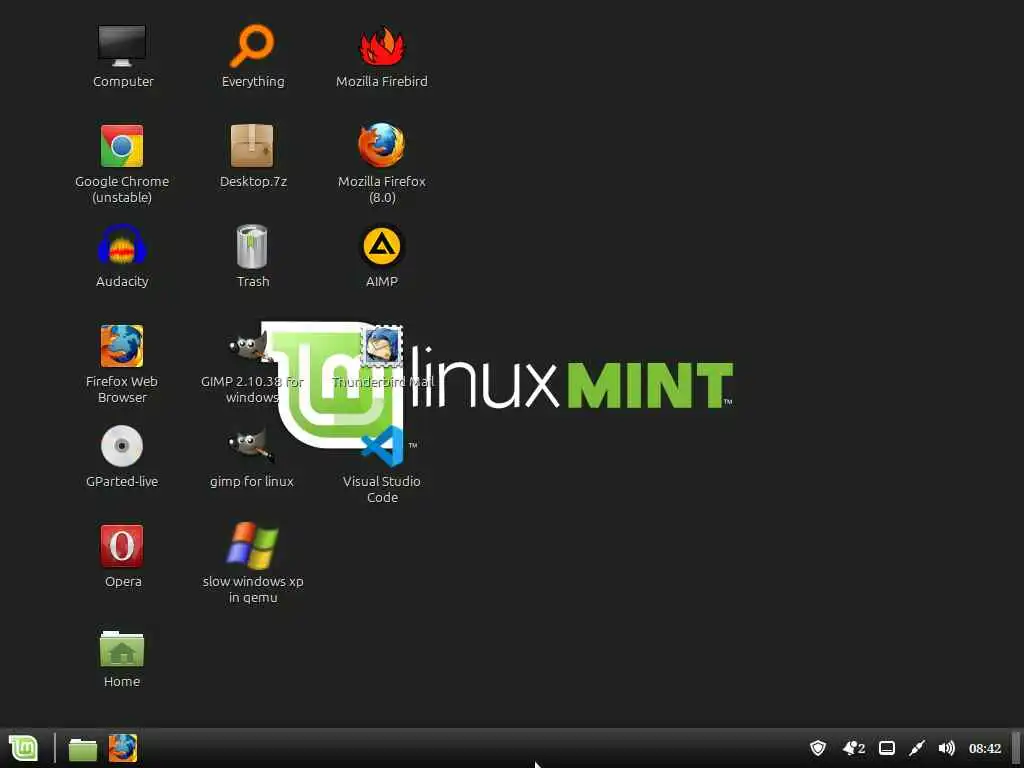Click the show desktop strip at the panel edge

[1016, 748]
